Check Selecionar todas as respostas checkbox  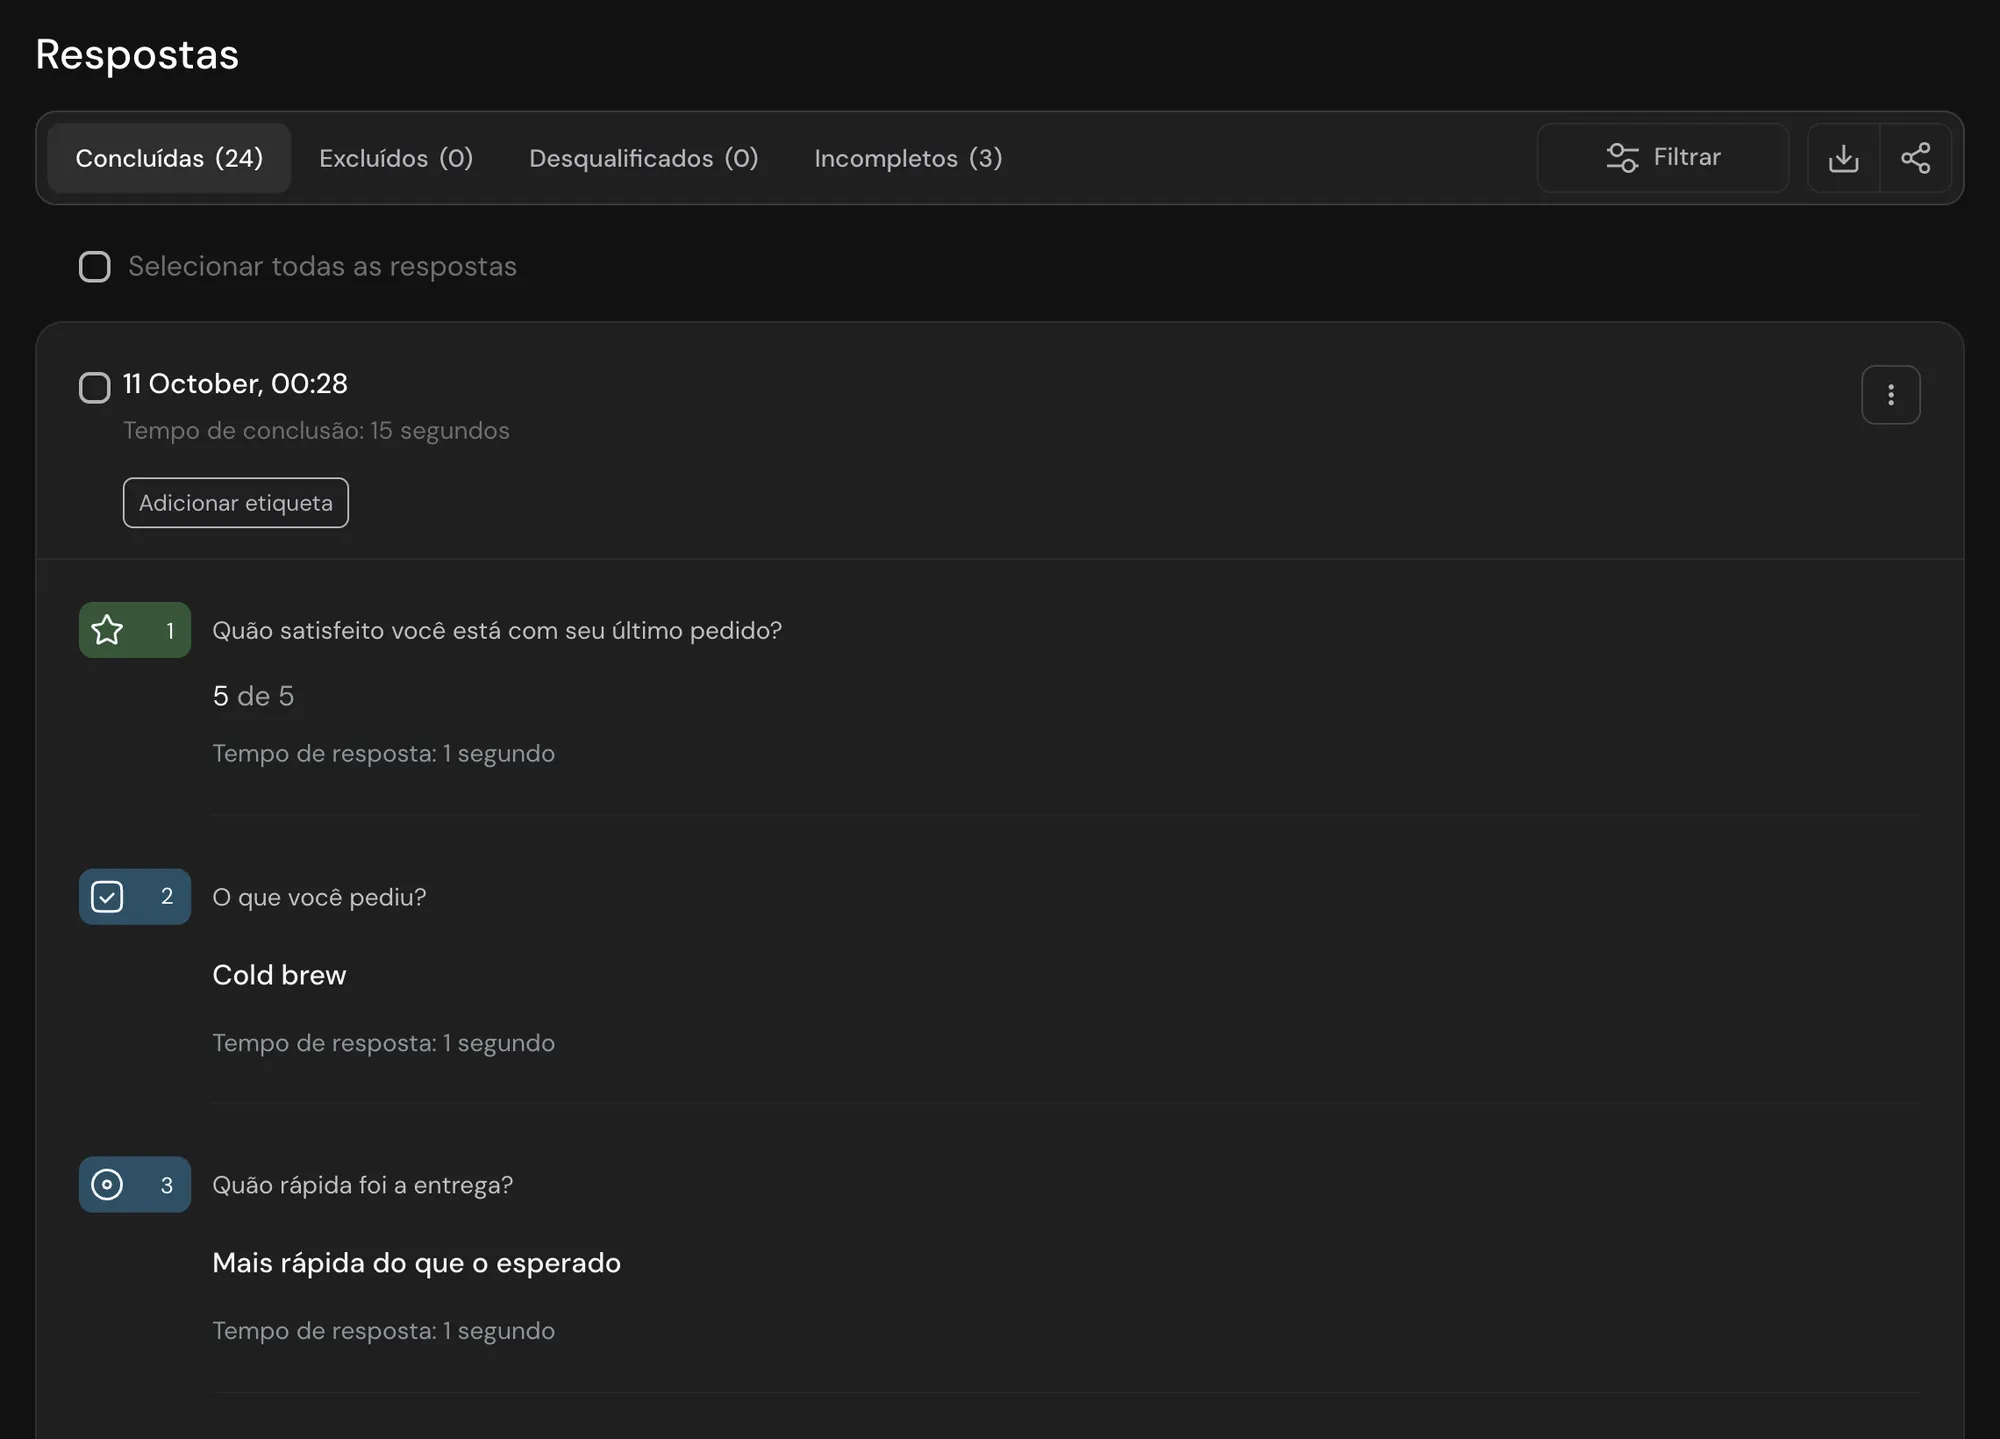click(95, 267)
